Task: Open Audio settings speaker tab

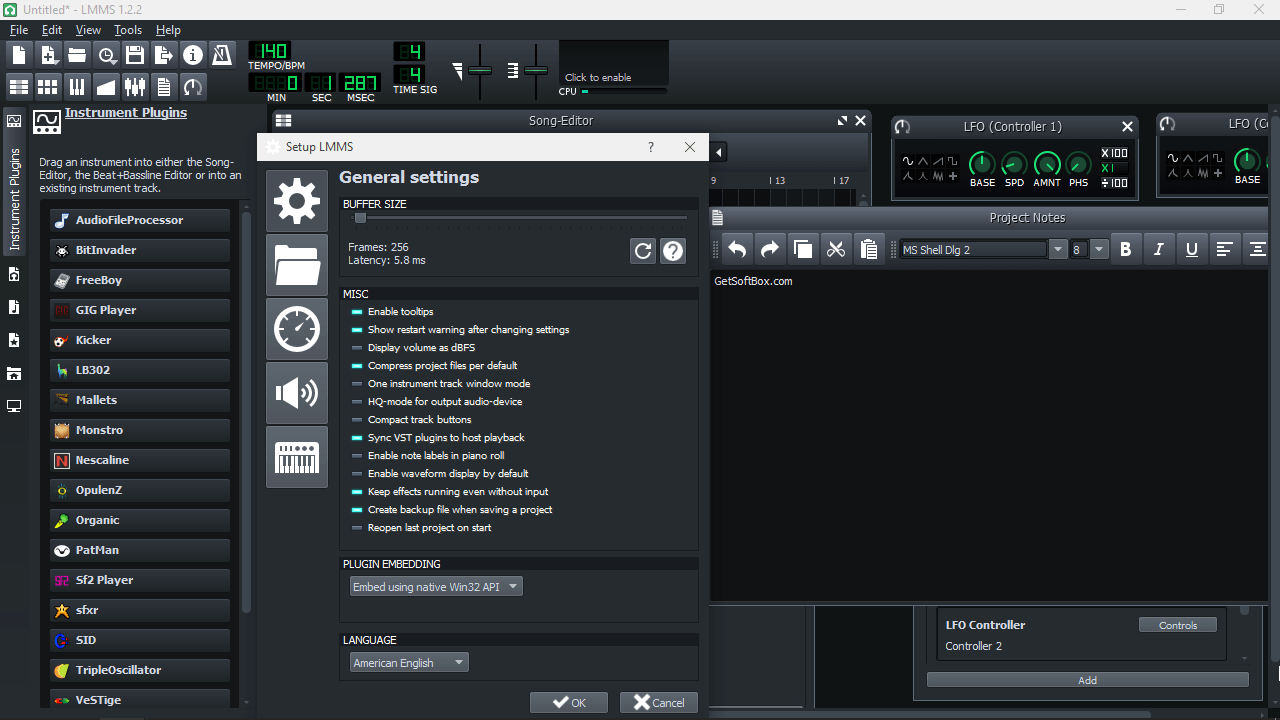Action: click(297, 393)
